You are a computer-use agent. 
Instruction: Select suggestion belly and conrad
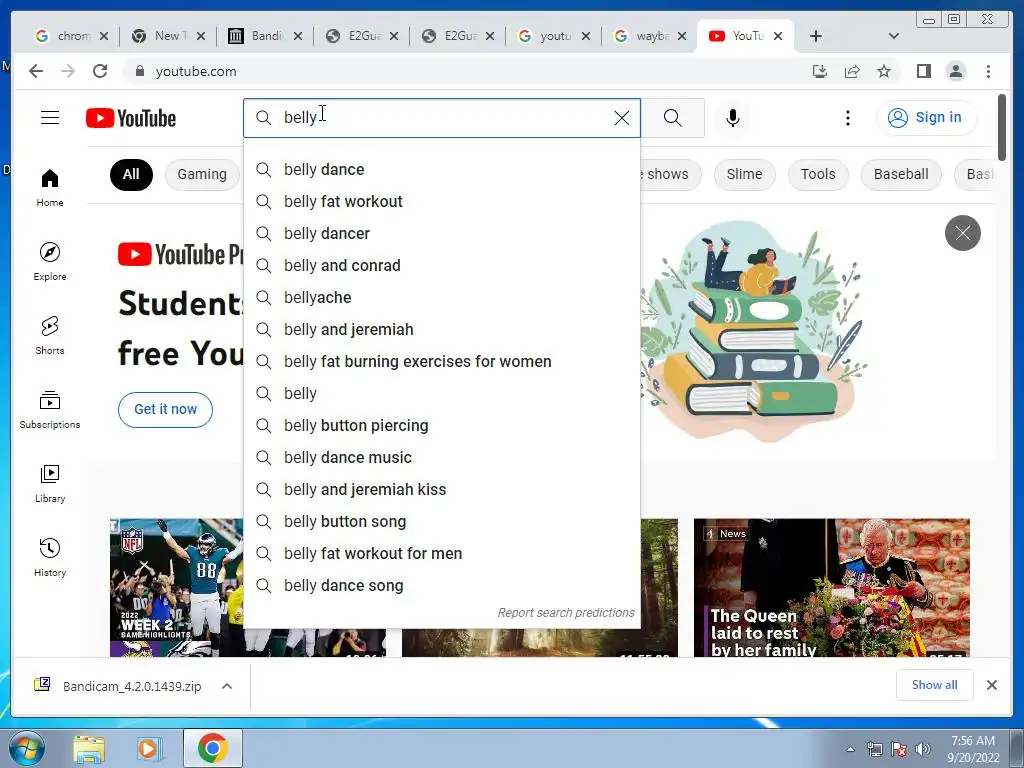coord(441,265)
